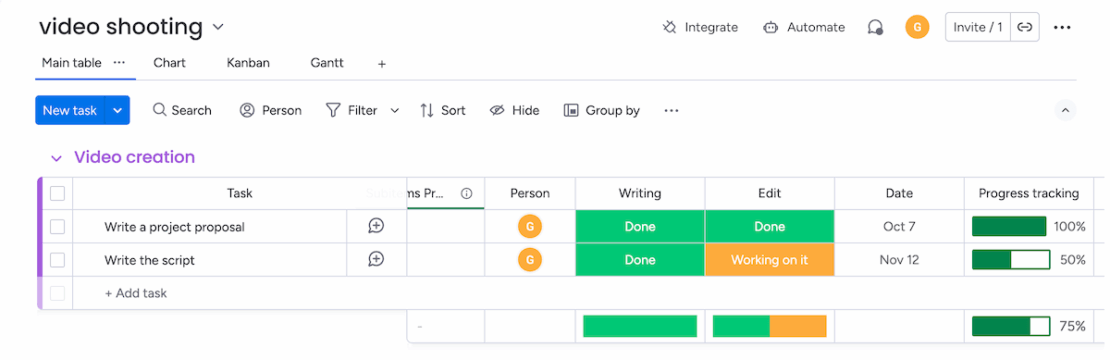Open the Filter tool
The height and width of the screenshot is (360, 1110).
tap(351, 110)
